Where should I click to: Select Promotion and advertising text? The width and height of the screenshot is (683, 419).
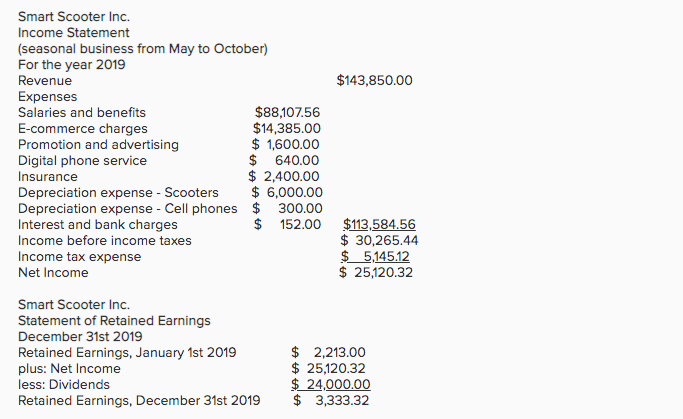point(98,145)
